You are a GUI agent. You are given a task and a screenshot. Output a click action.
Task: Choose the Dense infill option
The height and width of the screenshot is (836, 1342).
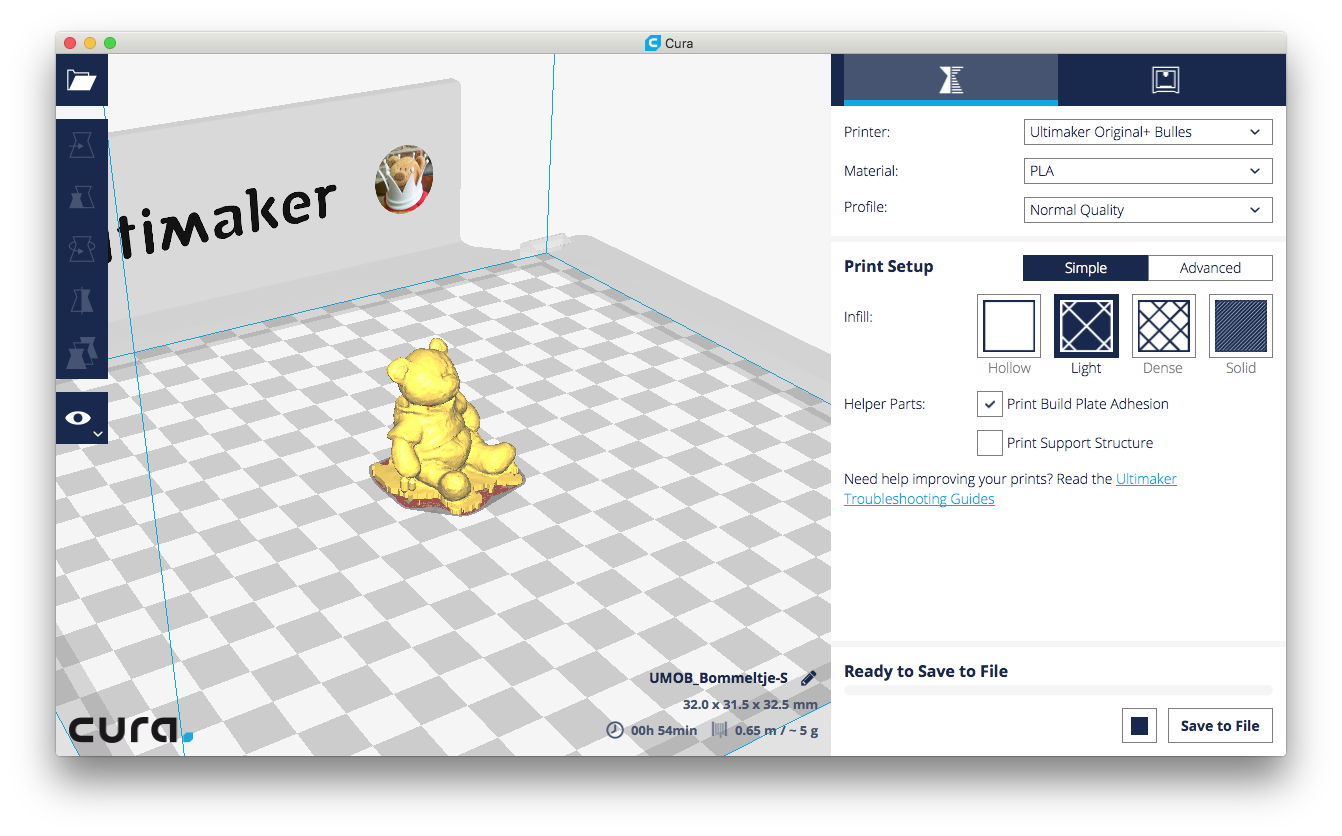coord(1163,326)
